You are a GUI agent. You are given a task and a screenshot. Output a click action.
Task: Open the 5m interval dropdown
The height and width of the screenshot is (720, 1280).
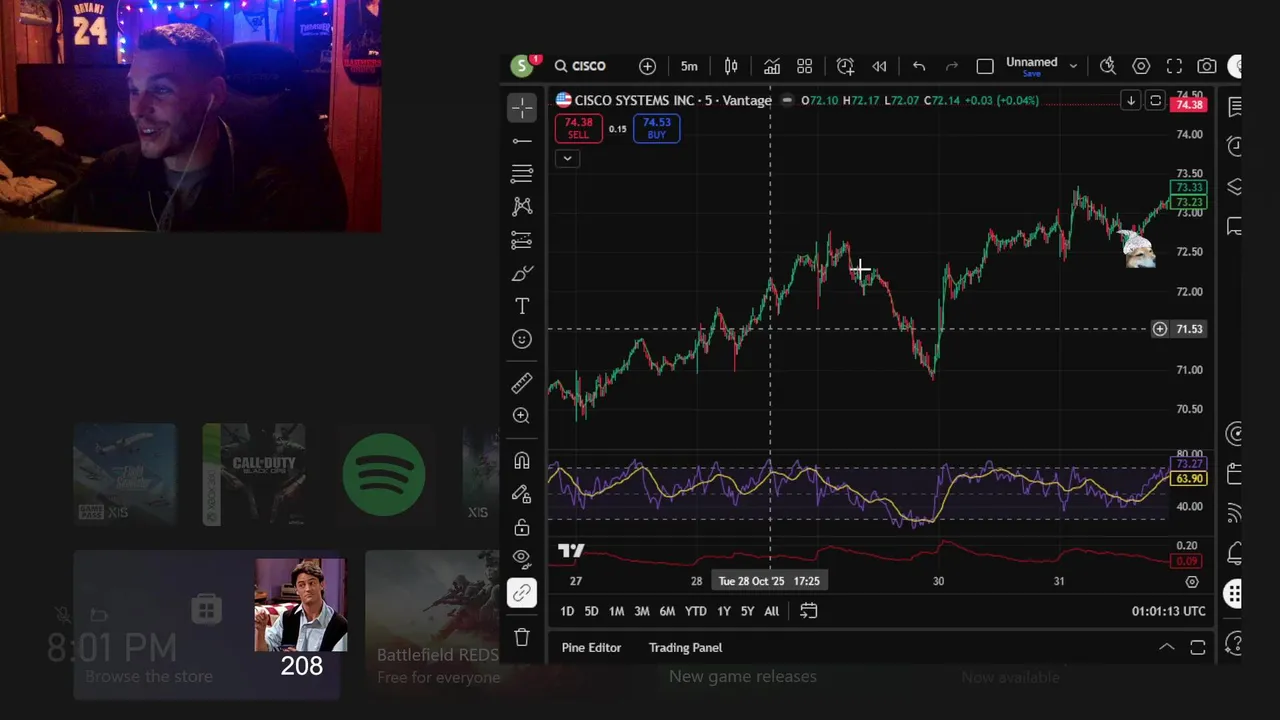(689, 66)
